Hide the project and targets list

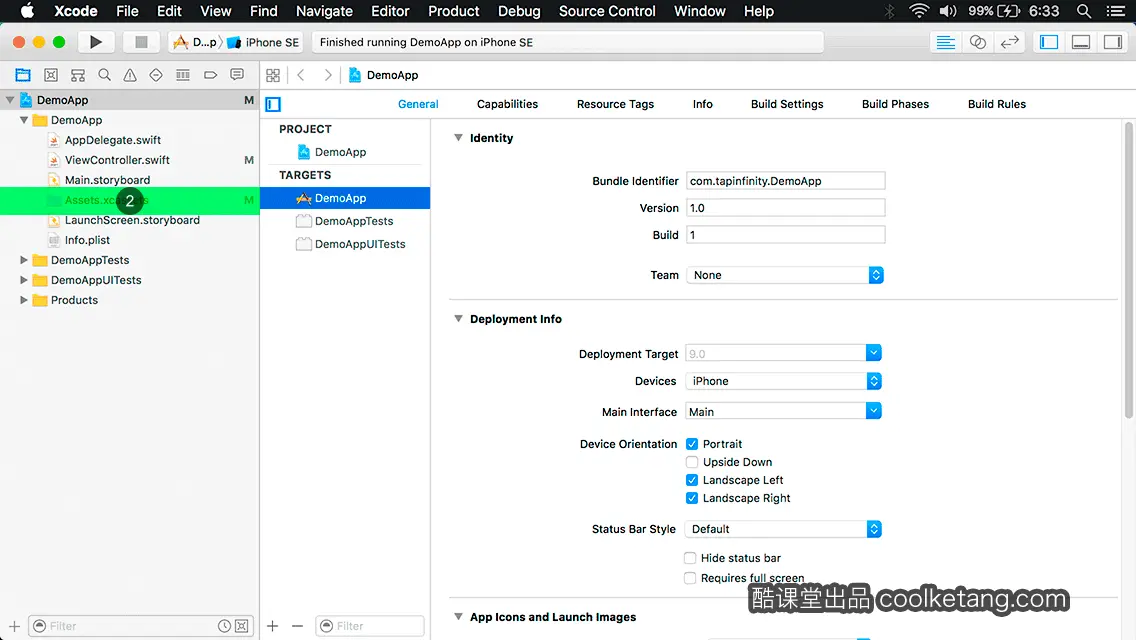coord(273,104)
